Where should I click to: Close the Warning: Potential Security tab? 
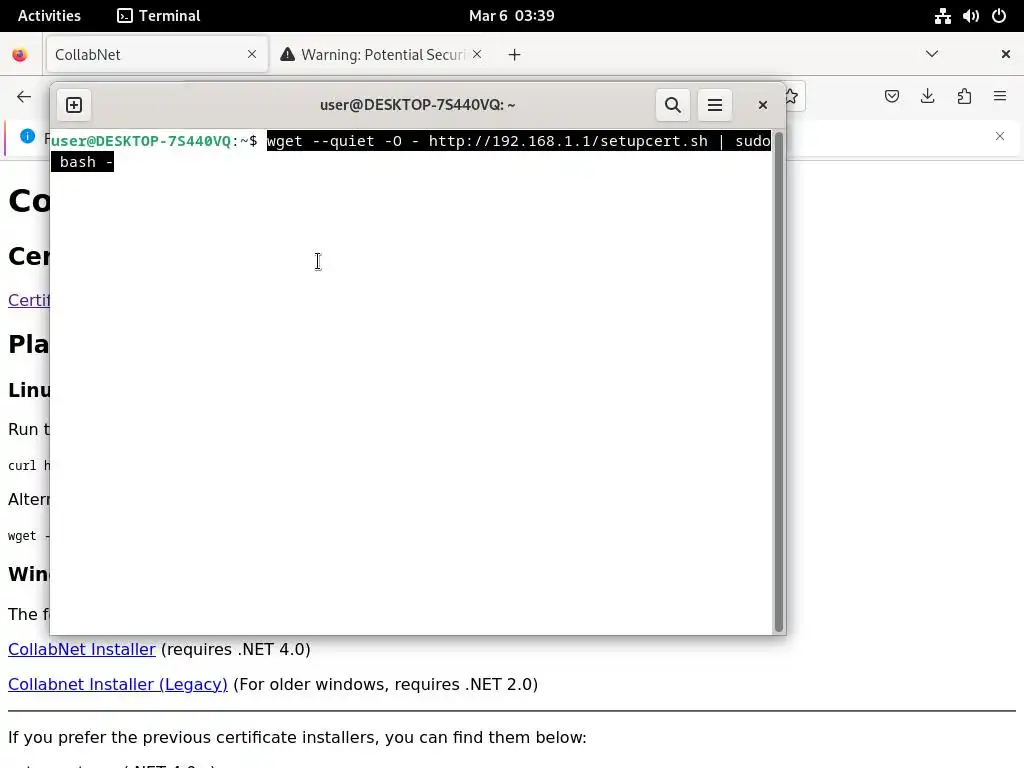point(477,54)
